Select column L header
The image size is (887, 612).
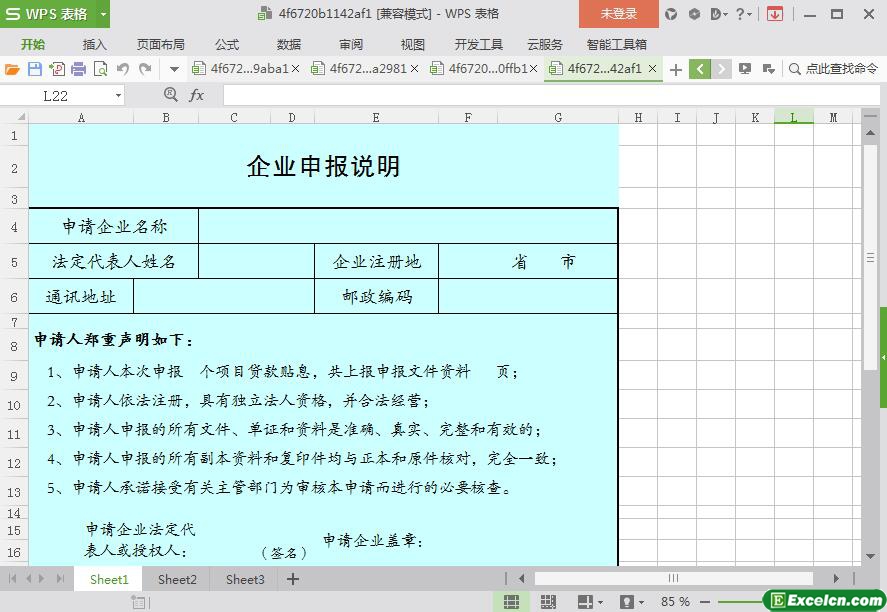pos(793,117)
